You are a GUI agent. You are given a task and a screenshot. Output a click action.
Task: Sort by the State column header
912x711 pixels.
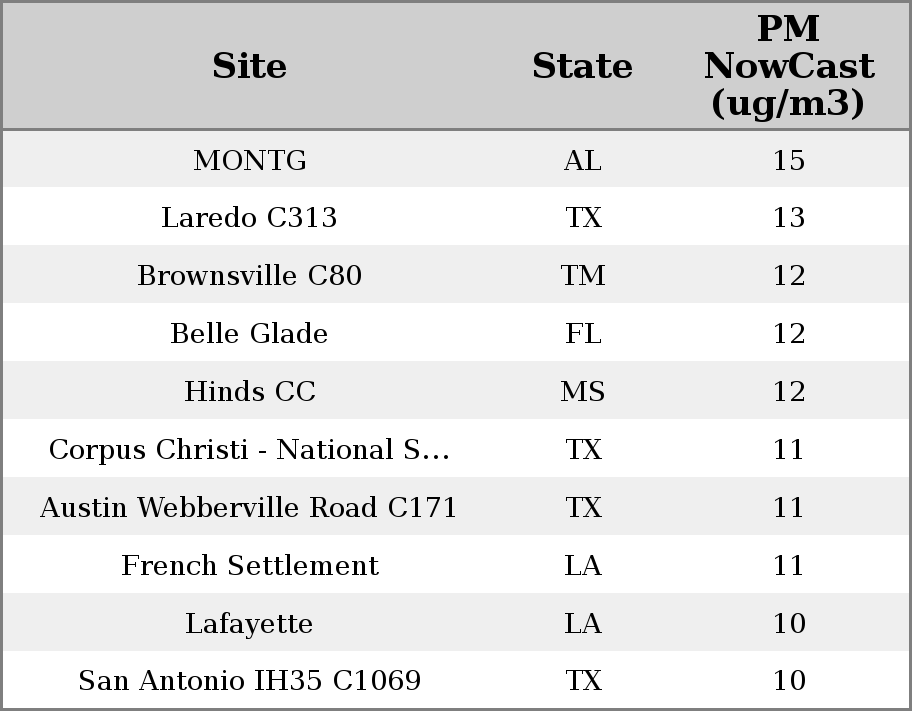pos(582,66)
